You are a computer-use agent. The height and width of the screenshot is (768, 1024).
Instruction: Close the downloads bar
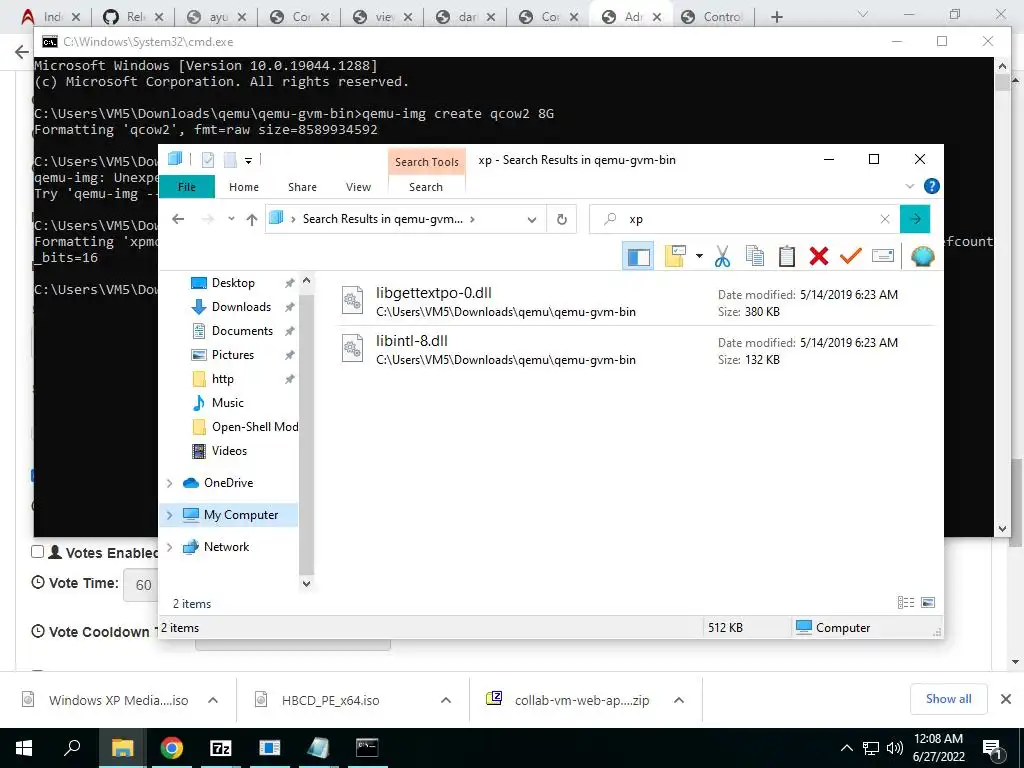click(1006, 699)
